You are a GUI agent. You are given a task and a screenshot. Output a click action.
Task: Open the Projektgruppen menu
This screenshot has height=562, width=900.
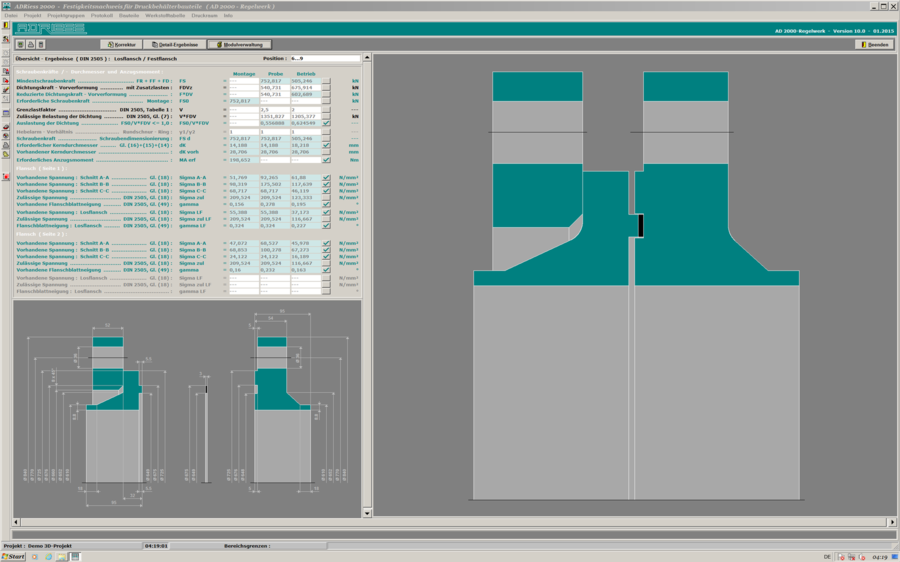click(66, 16)
